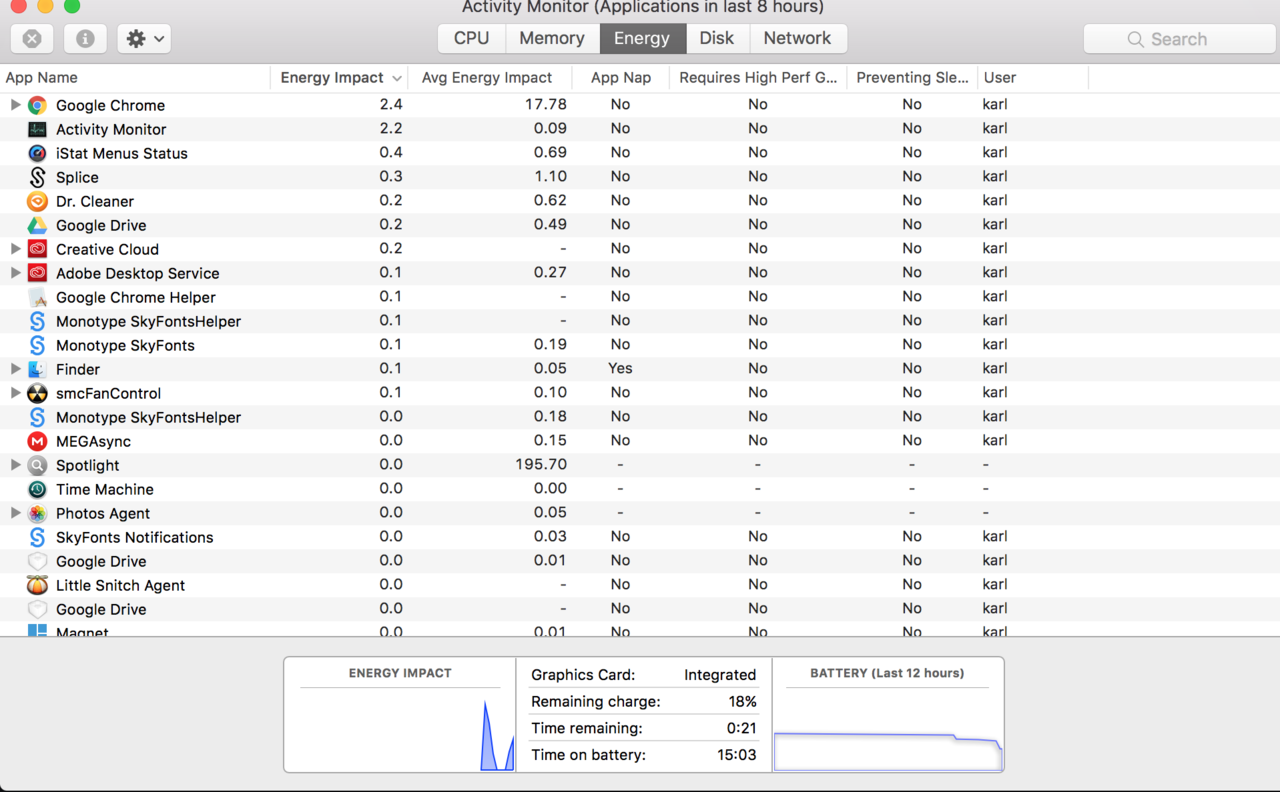Click the Time remaining 0:21 value

click(x=741, y=728)
